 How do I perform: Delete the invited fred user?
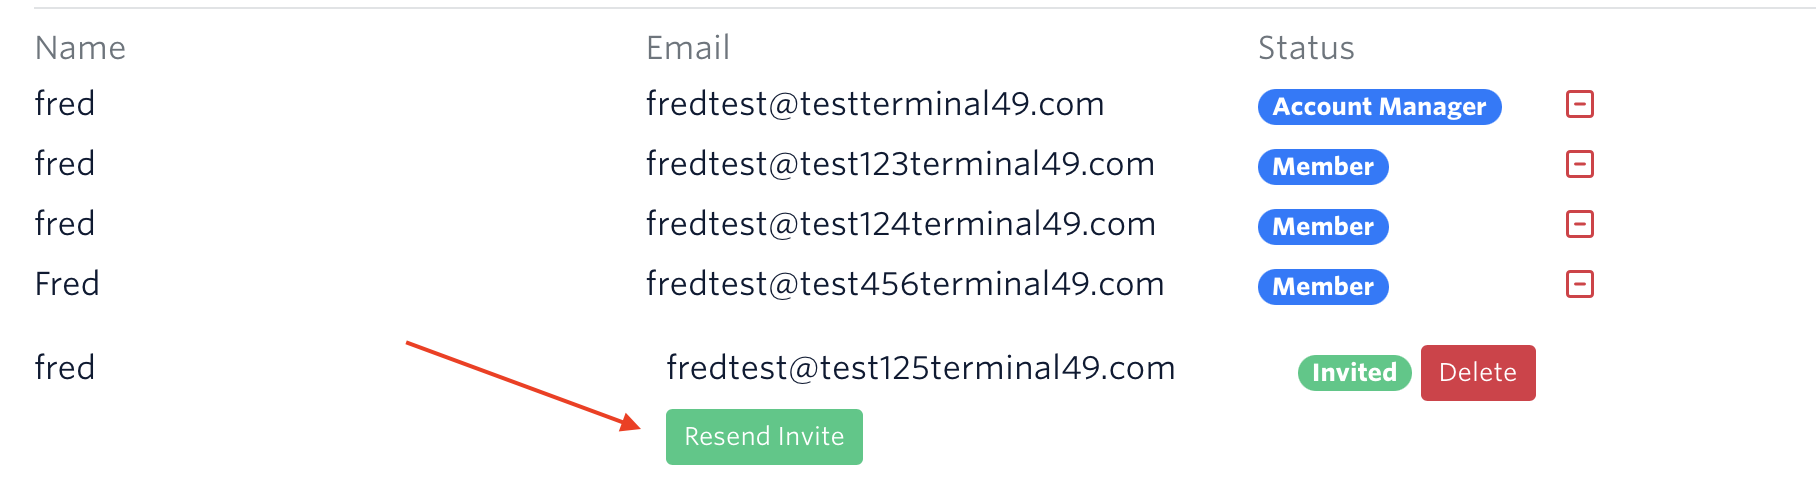(1477, 373)
